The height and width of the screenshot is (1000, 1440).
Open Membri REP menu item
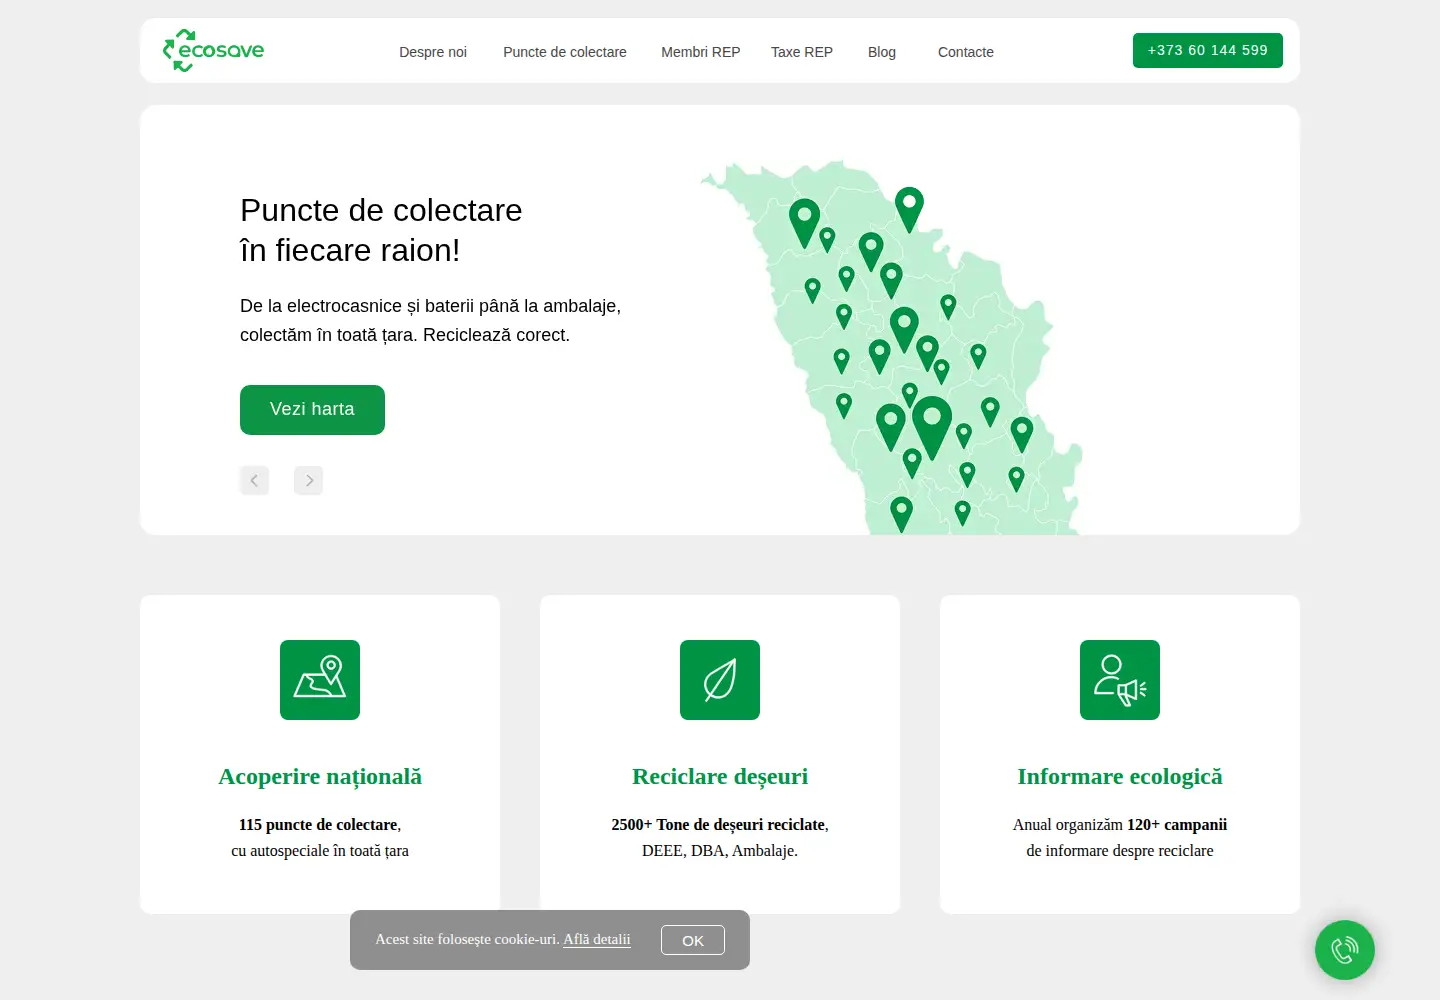pos(701,52)
